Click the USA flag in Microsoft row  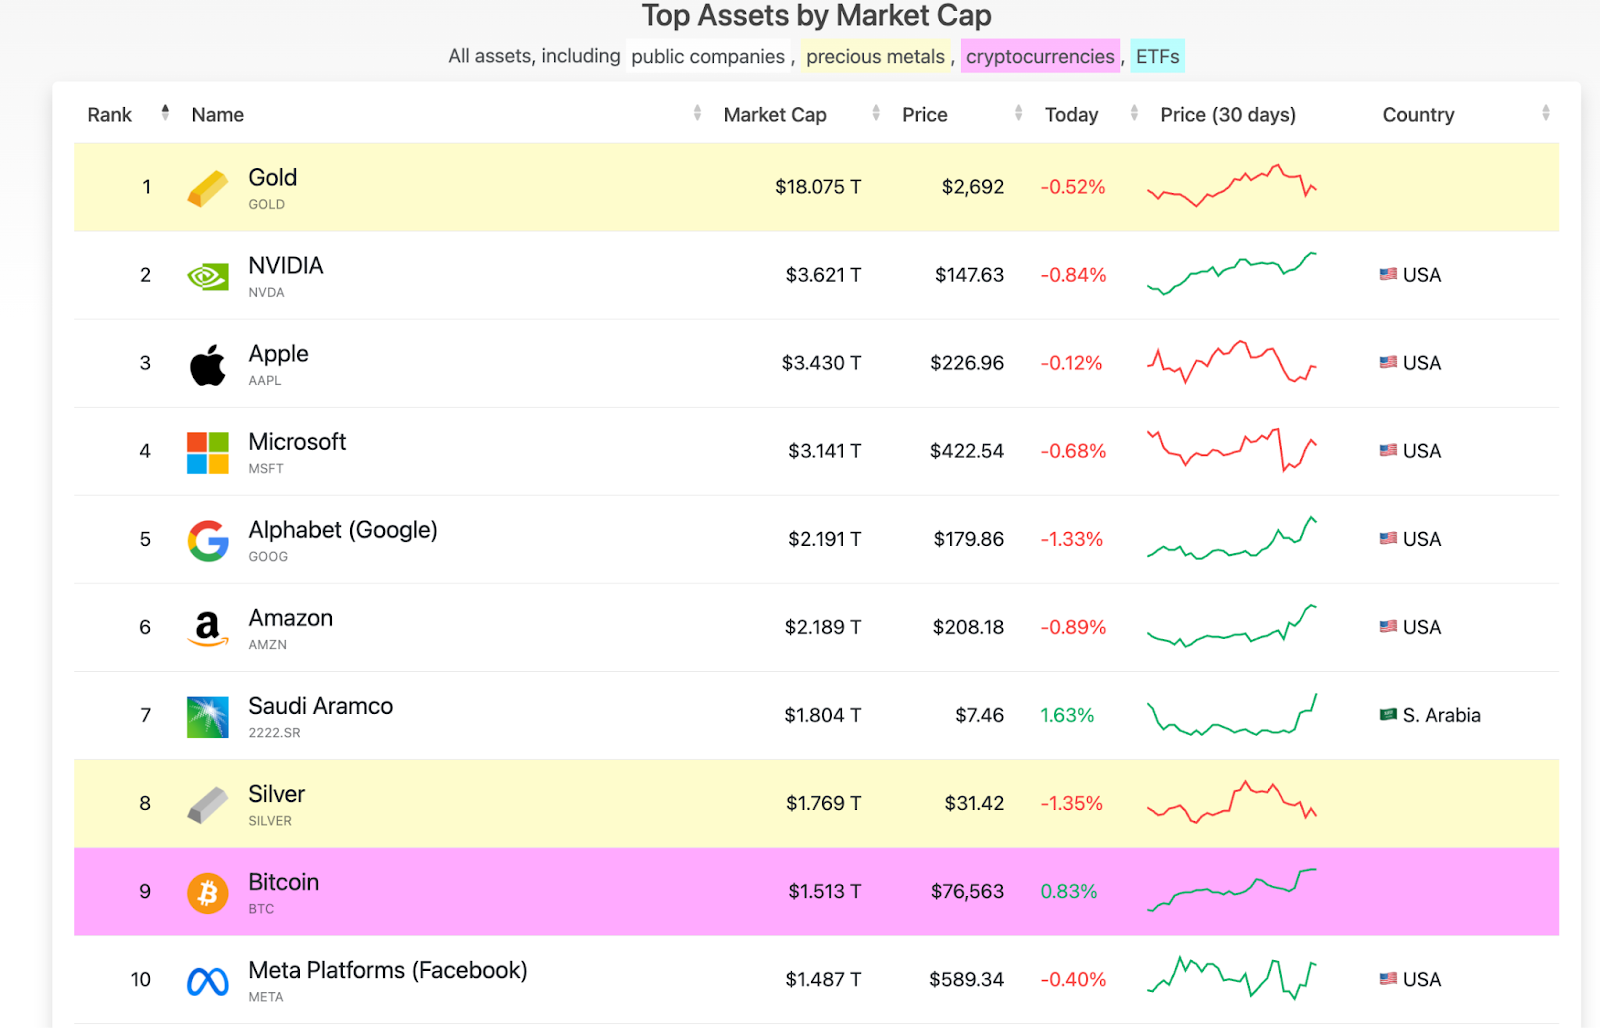pyautogui.click(x=1388, y=450)
